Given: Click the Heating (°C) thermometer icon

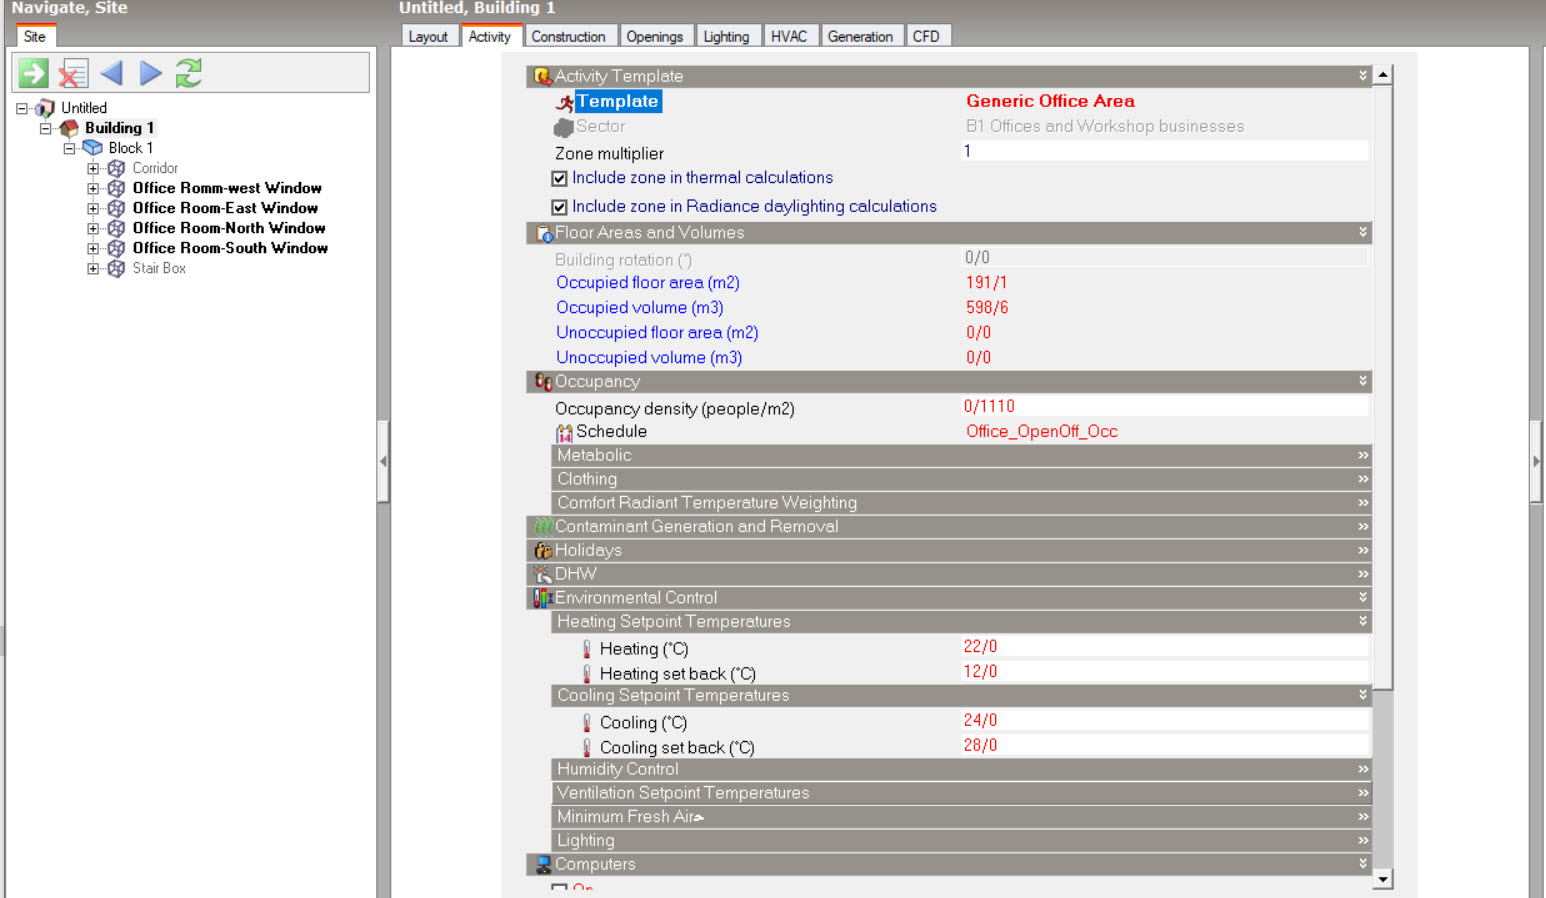Looking at the screenshot, I should (587, 649).
